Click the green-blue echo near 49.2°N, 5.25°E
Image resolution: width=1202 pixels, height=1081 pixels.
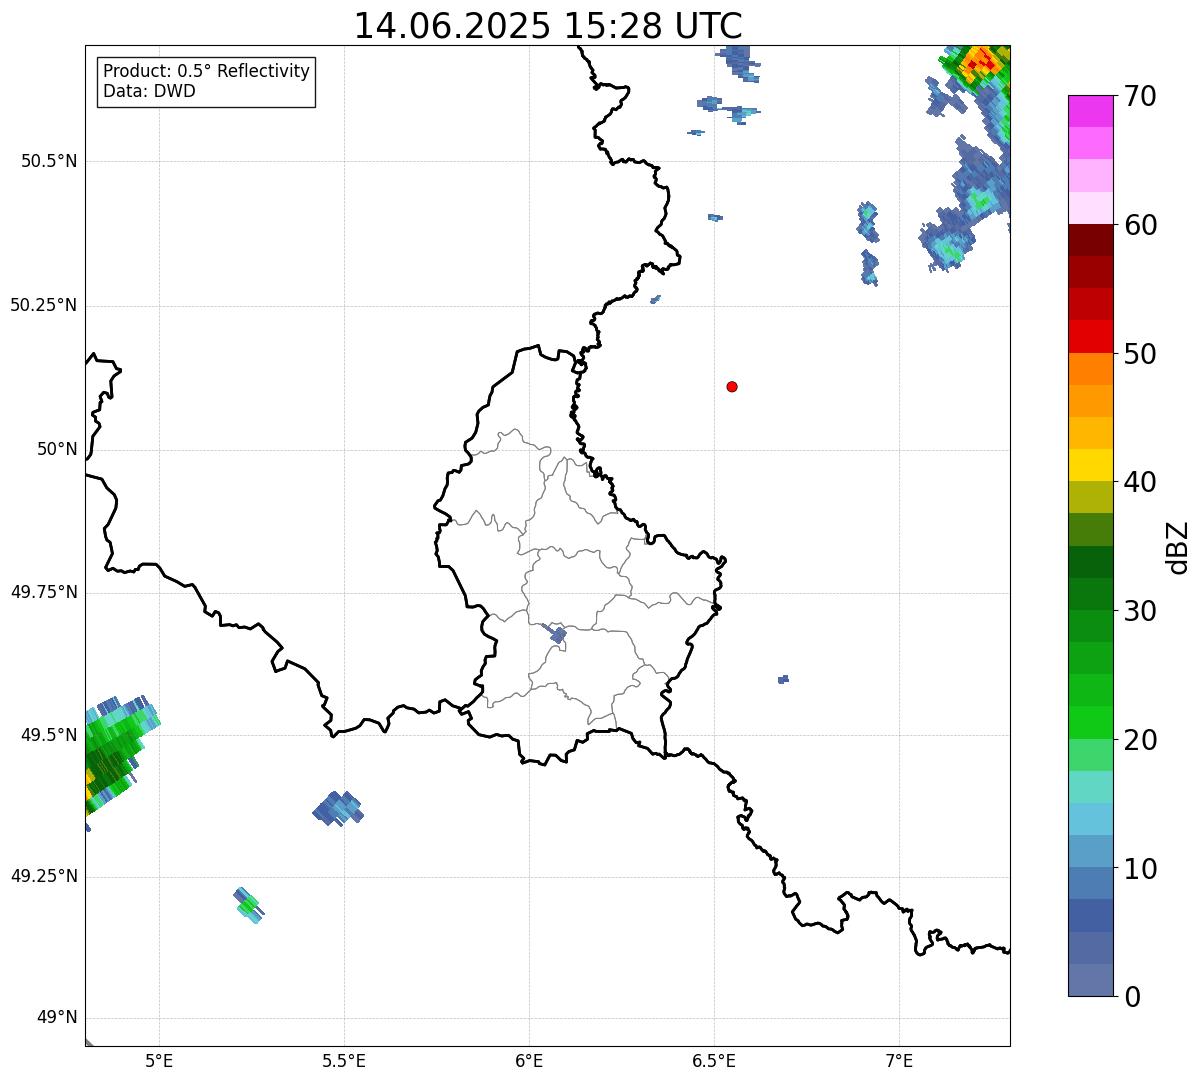tap(248, 905)
